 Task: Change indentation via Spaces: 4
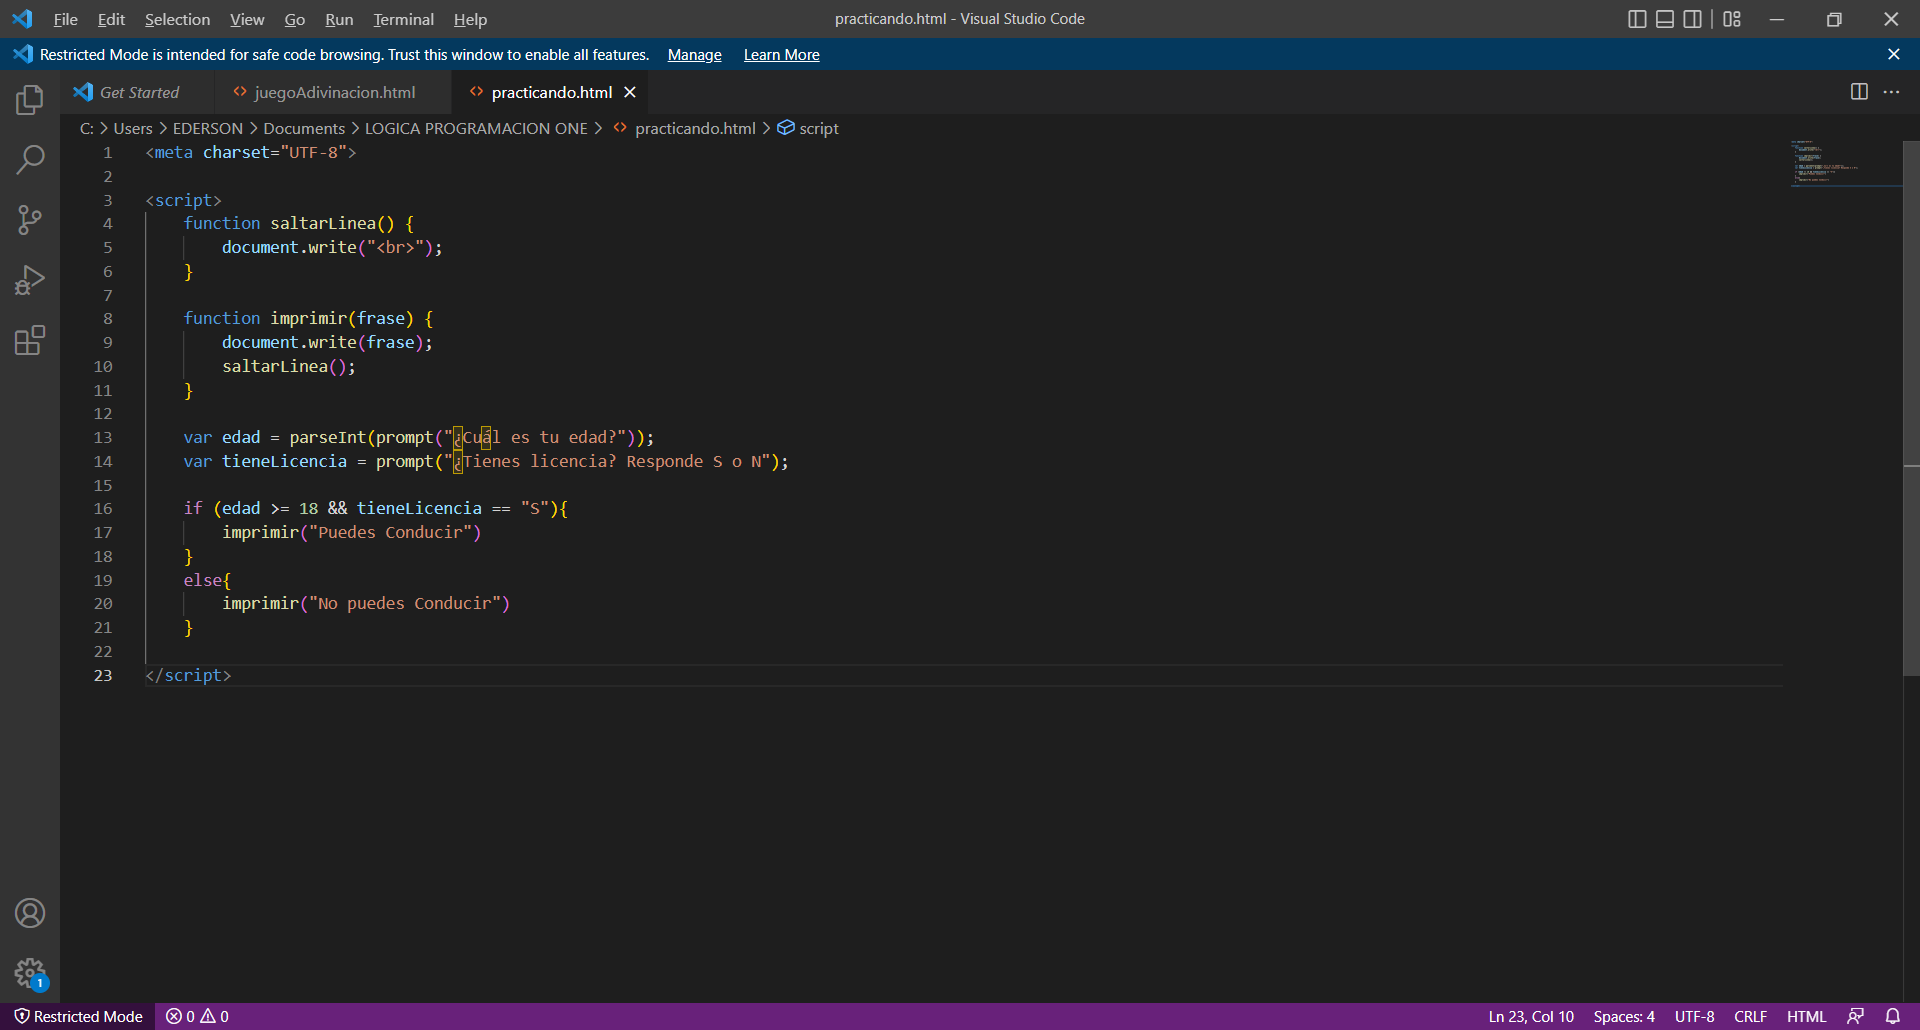pyautogui.click(x=1623, y=1016)
